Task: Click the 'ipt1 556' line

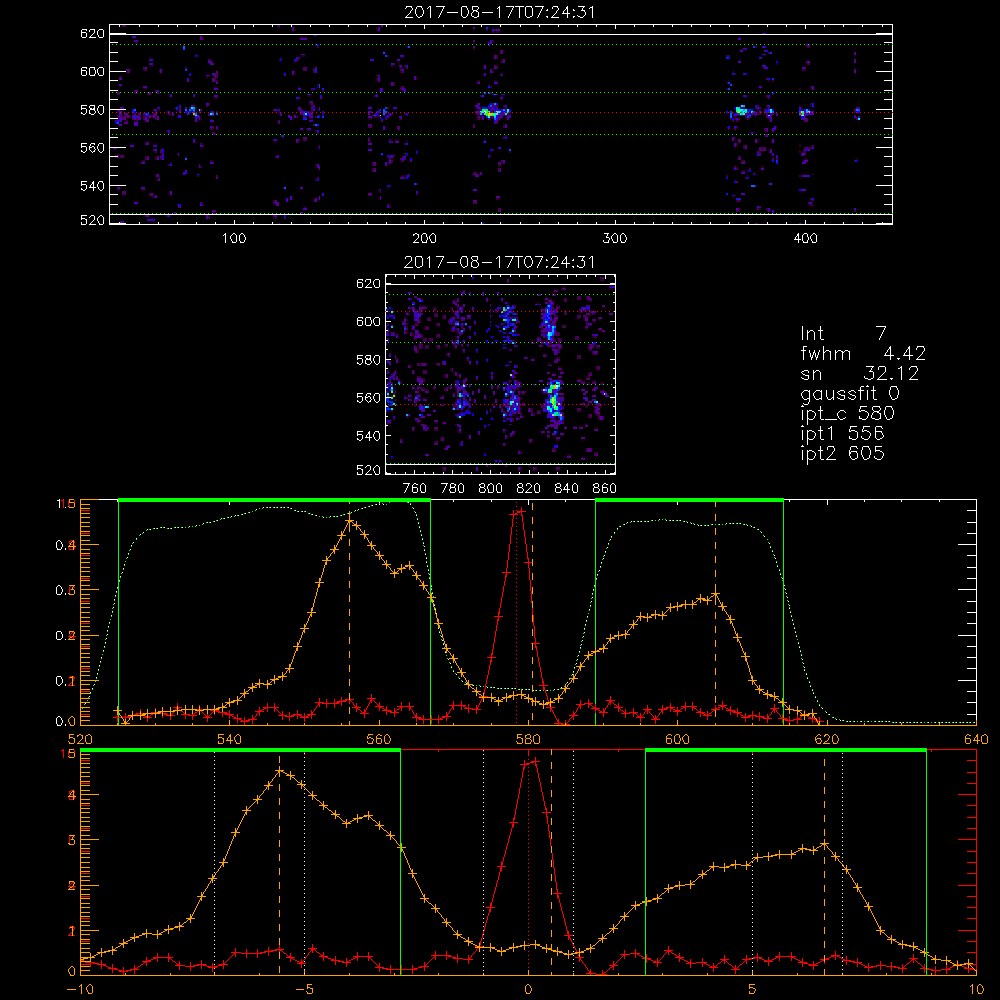Action: coord(842,434)
